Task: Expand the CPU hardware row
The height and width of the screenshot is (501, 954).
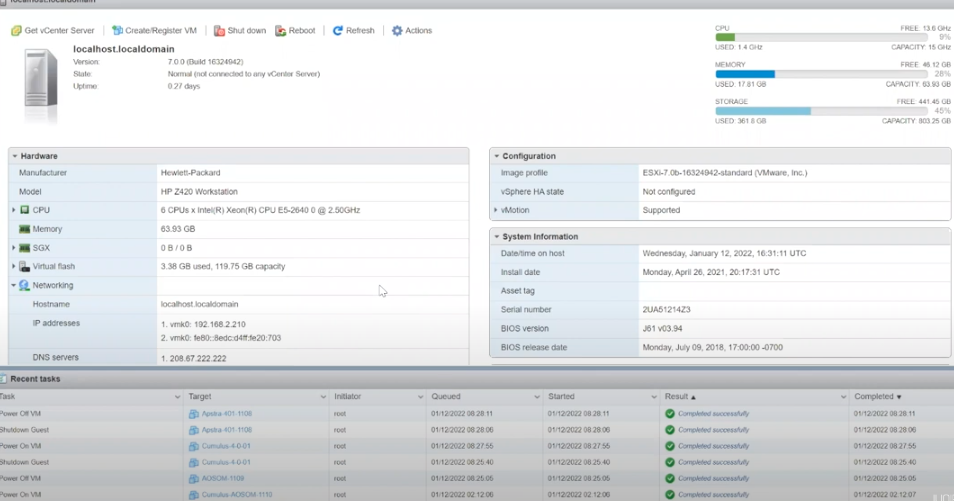Action: [14, 210]
